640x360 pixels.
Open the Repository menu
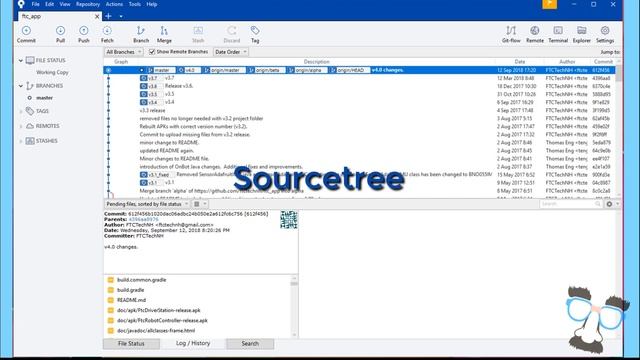click(x=88, y=4)
